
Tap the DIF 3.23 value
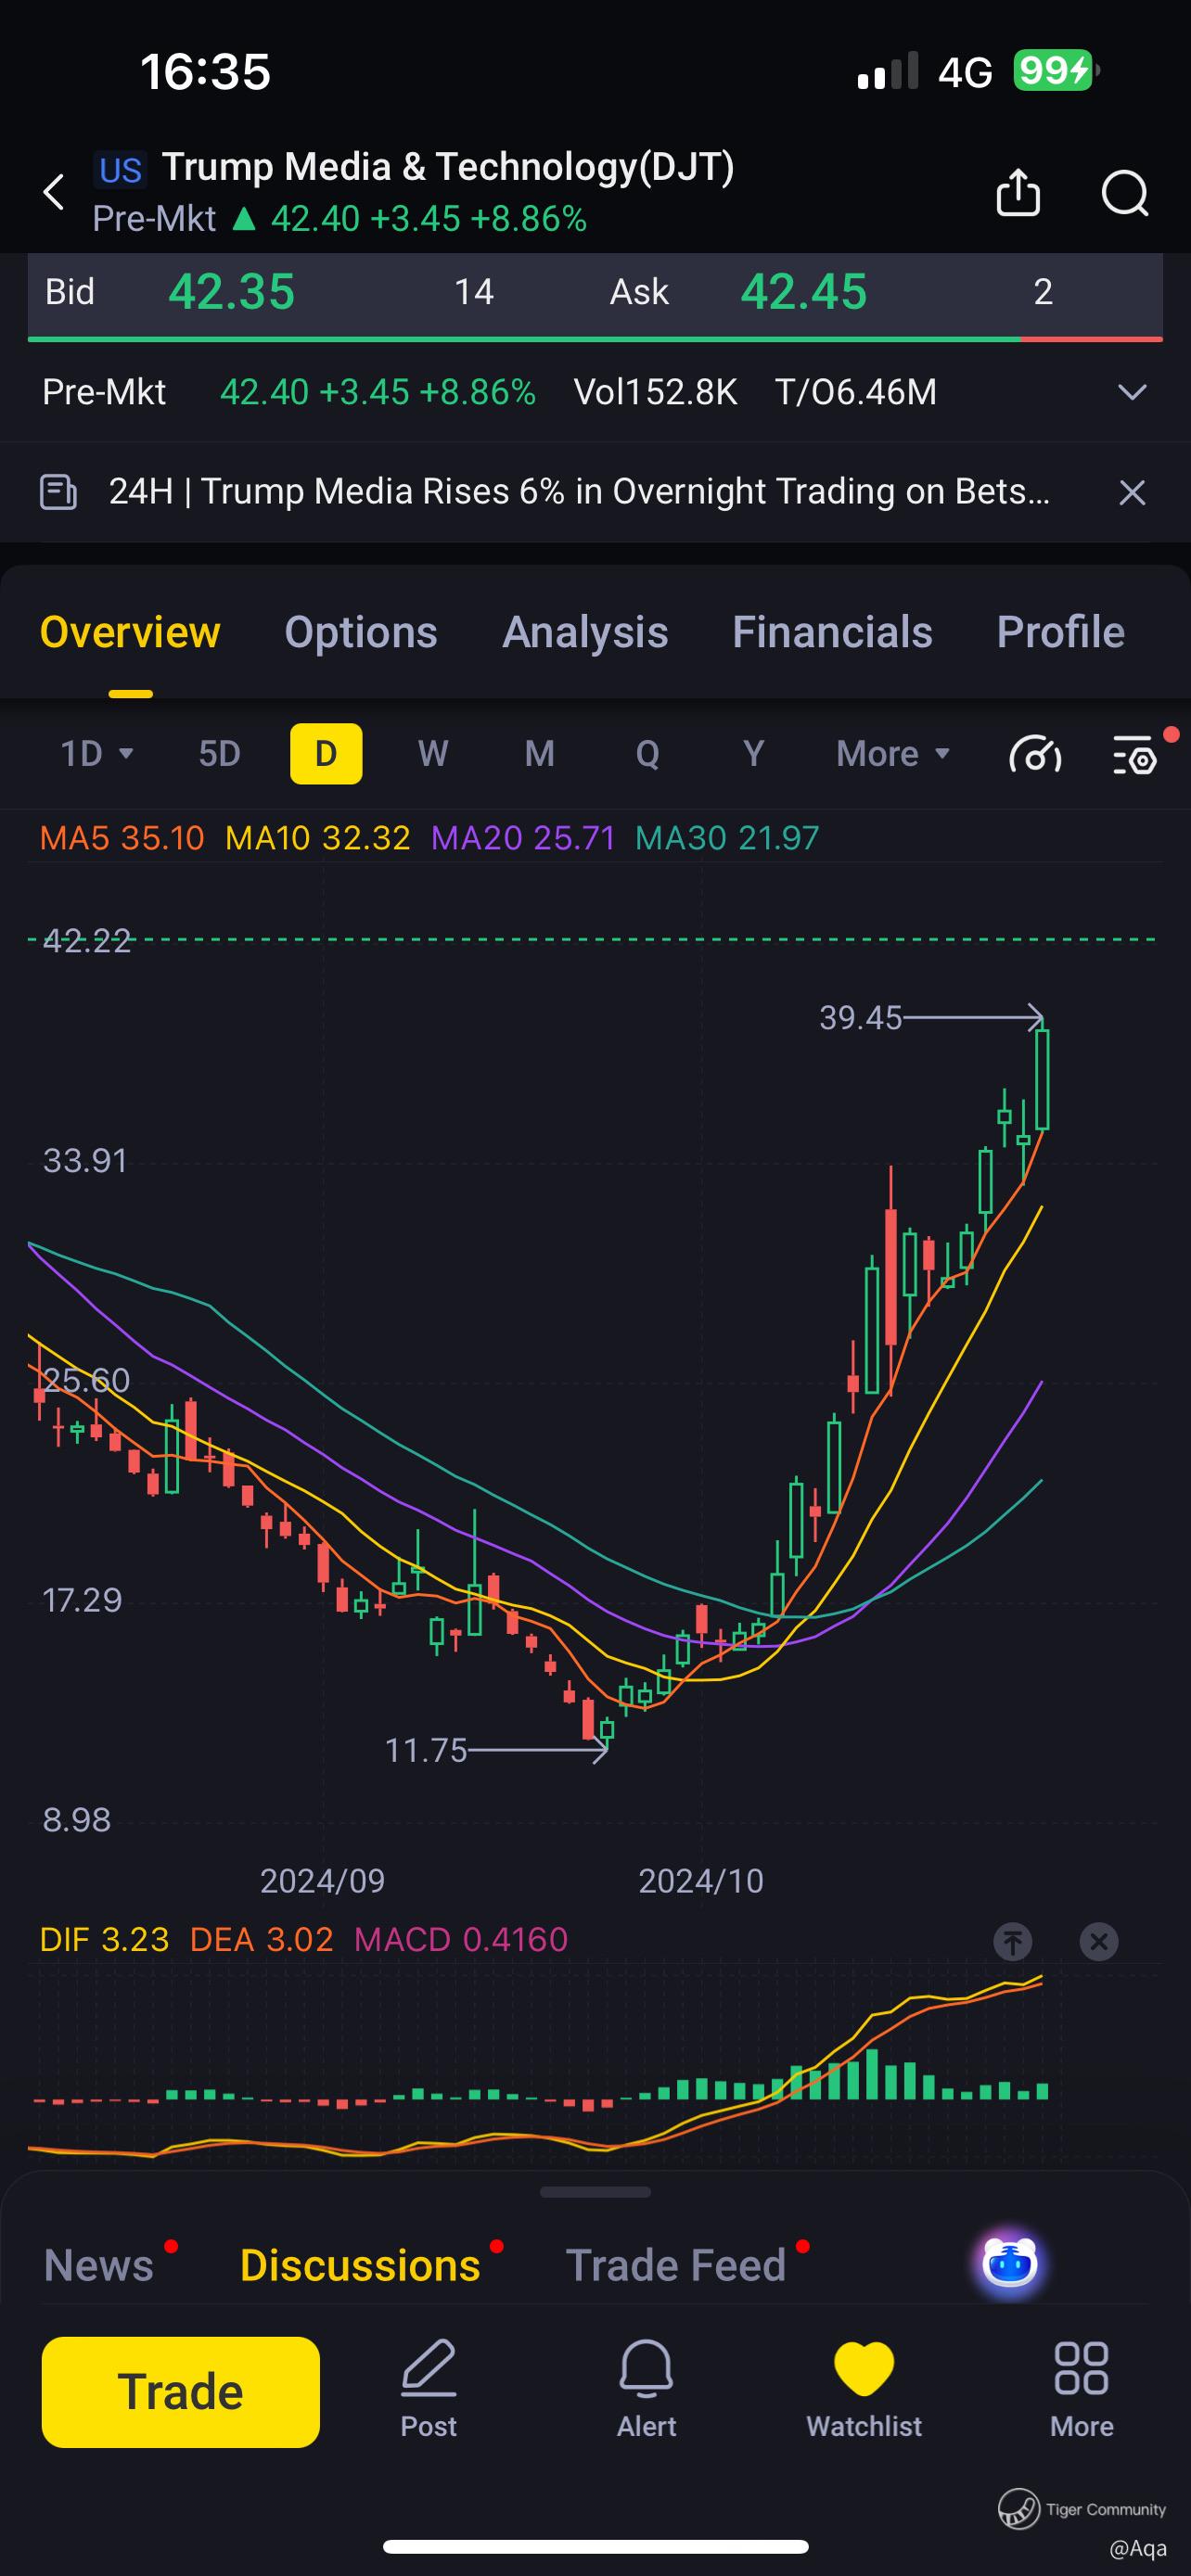(104, 1939)
